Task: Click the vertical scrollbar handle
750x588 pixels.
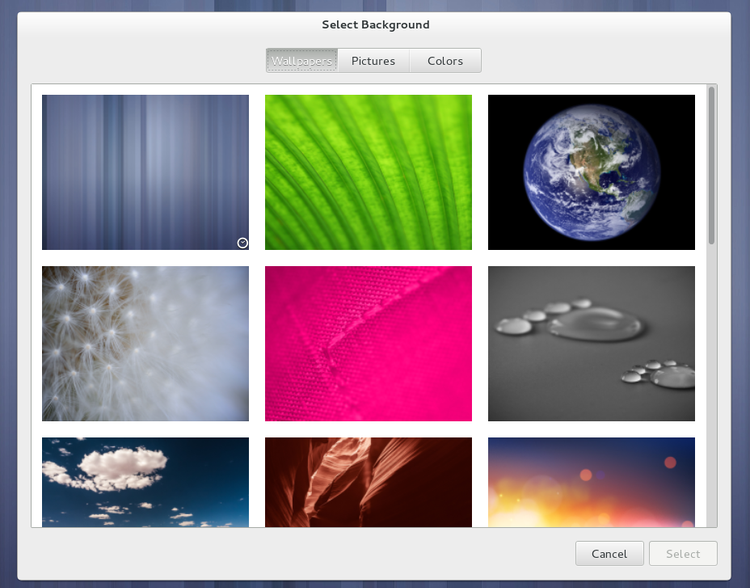Action: 711,165
